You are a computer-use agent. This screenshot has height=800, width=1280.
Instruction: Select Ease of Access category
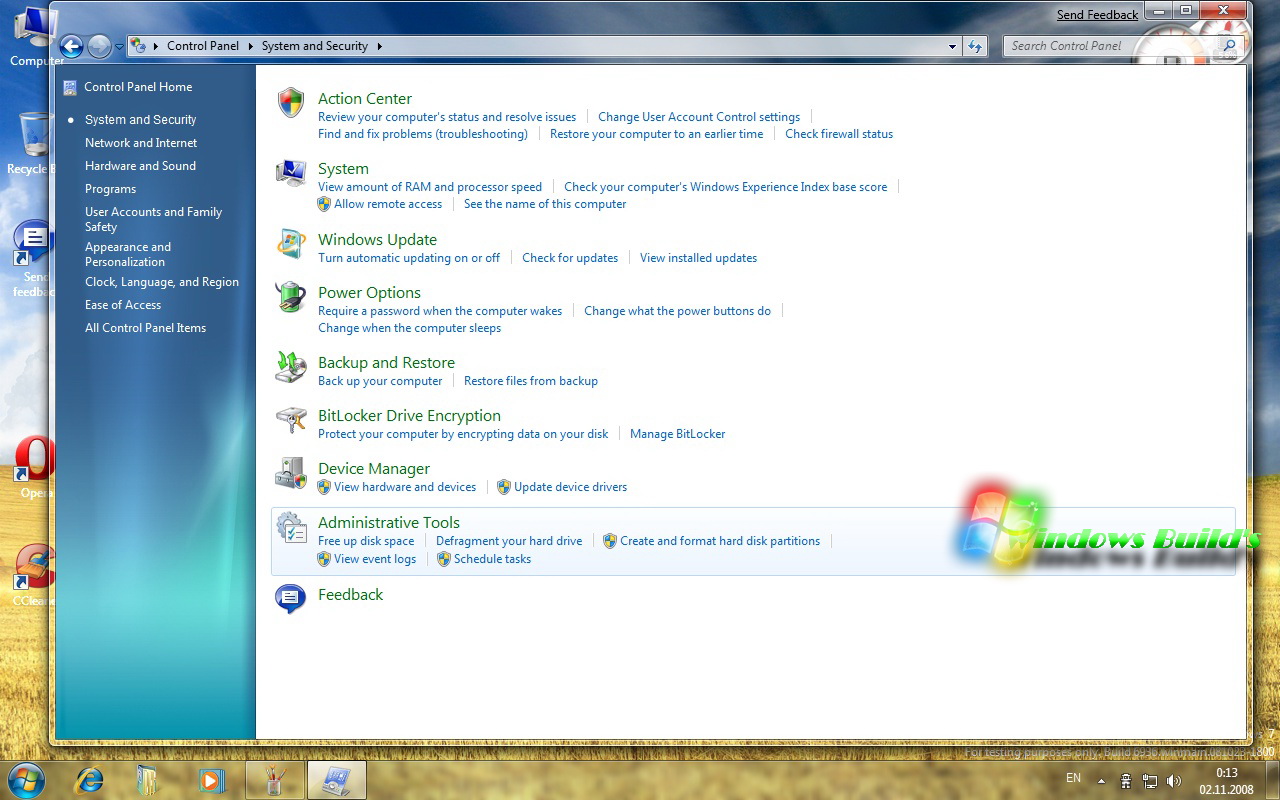(x=123, y=305)
